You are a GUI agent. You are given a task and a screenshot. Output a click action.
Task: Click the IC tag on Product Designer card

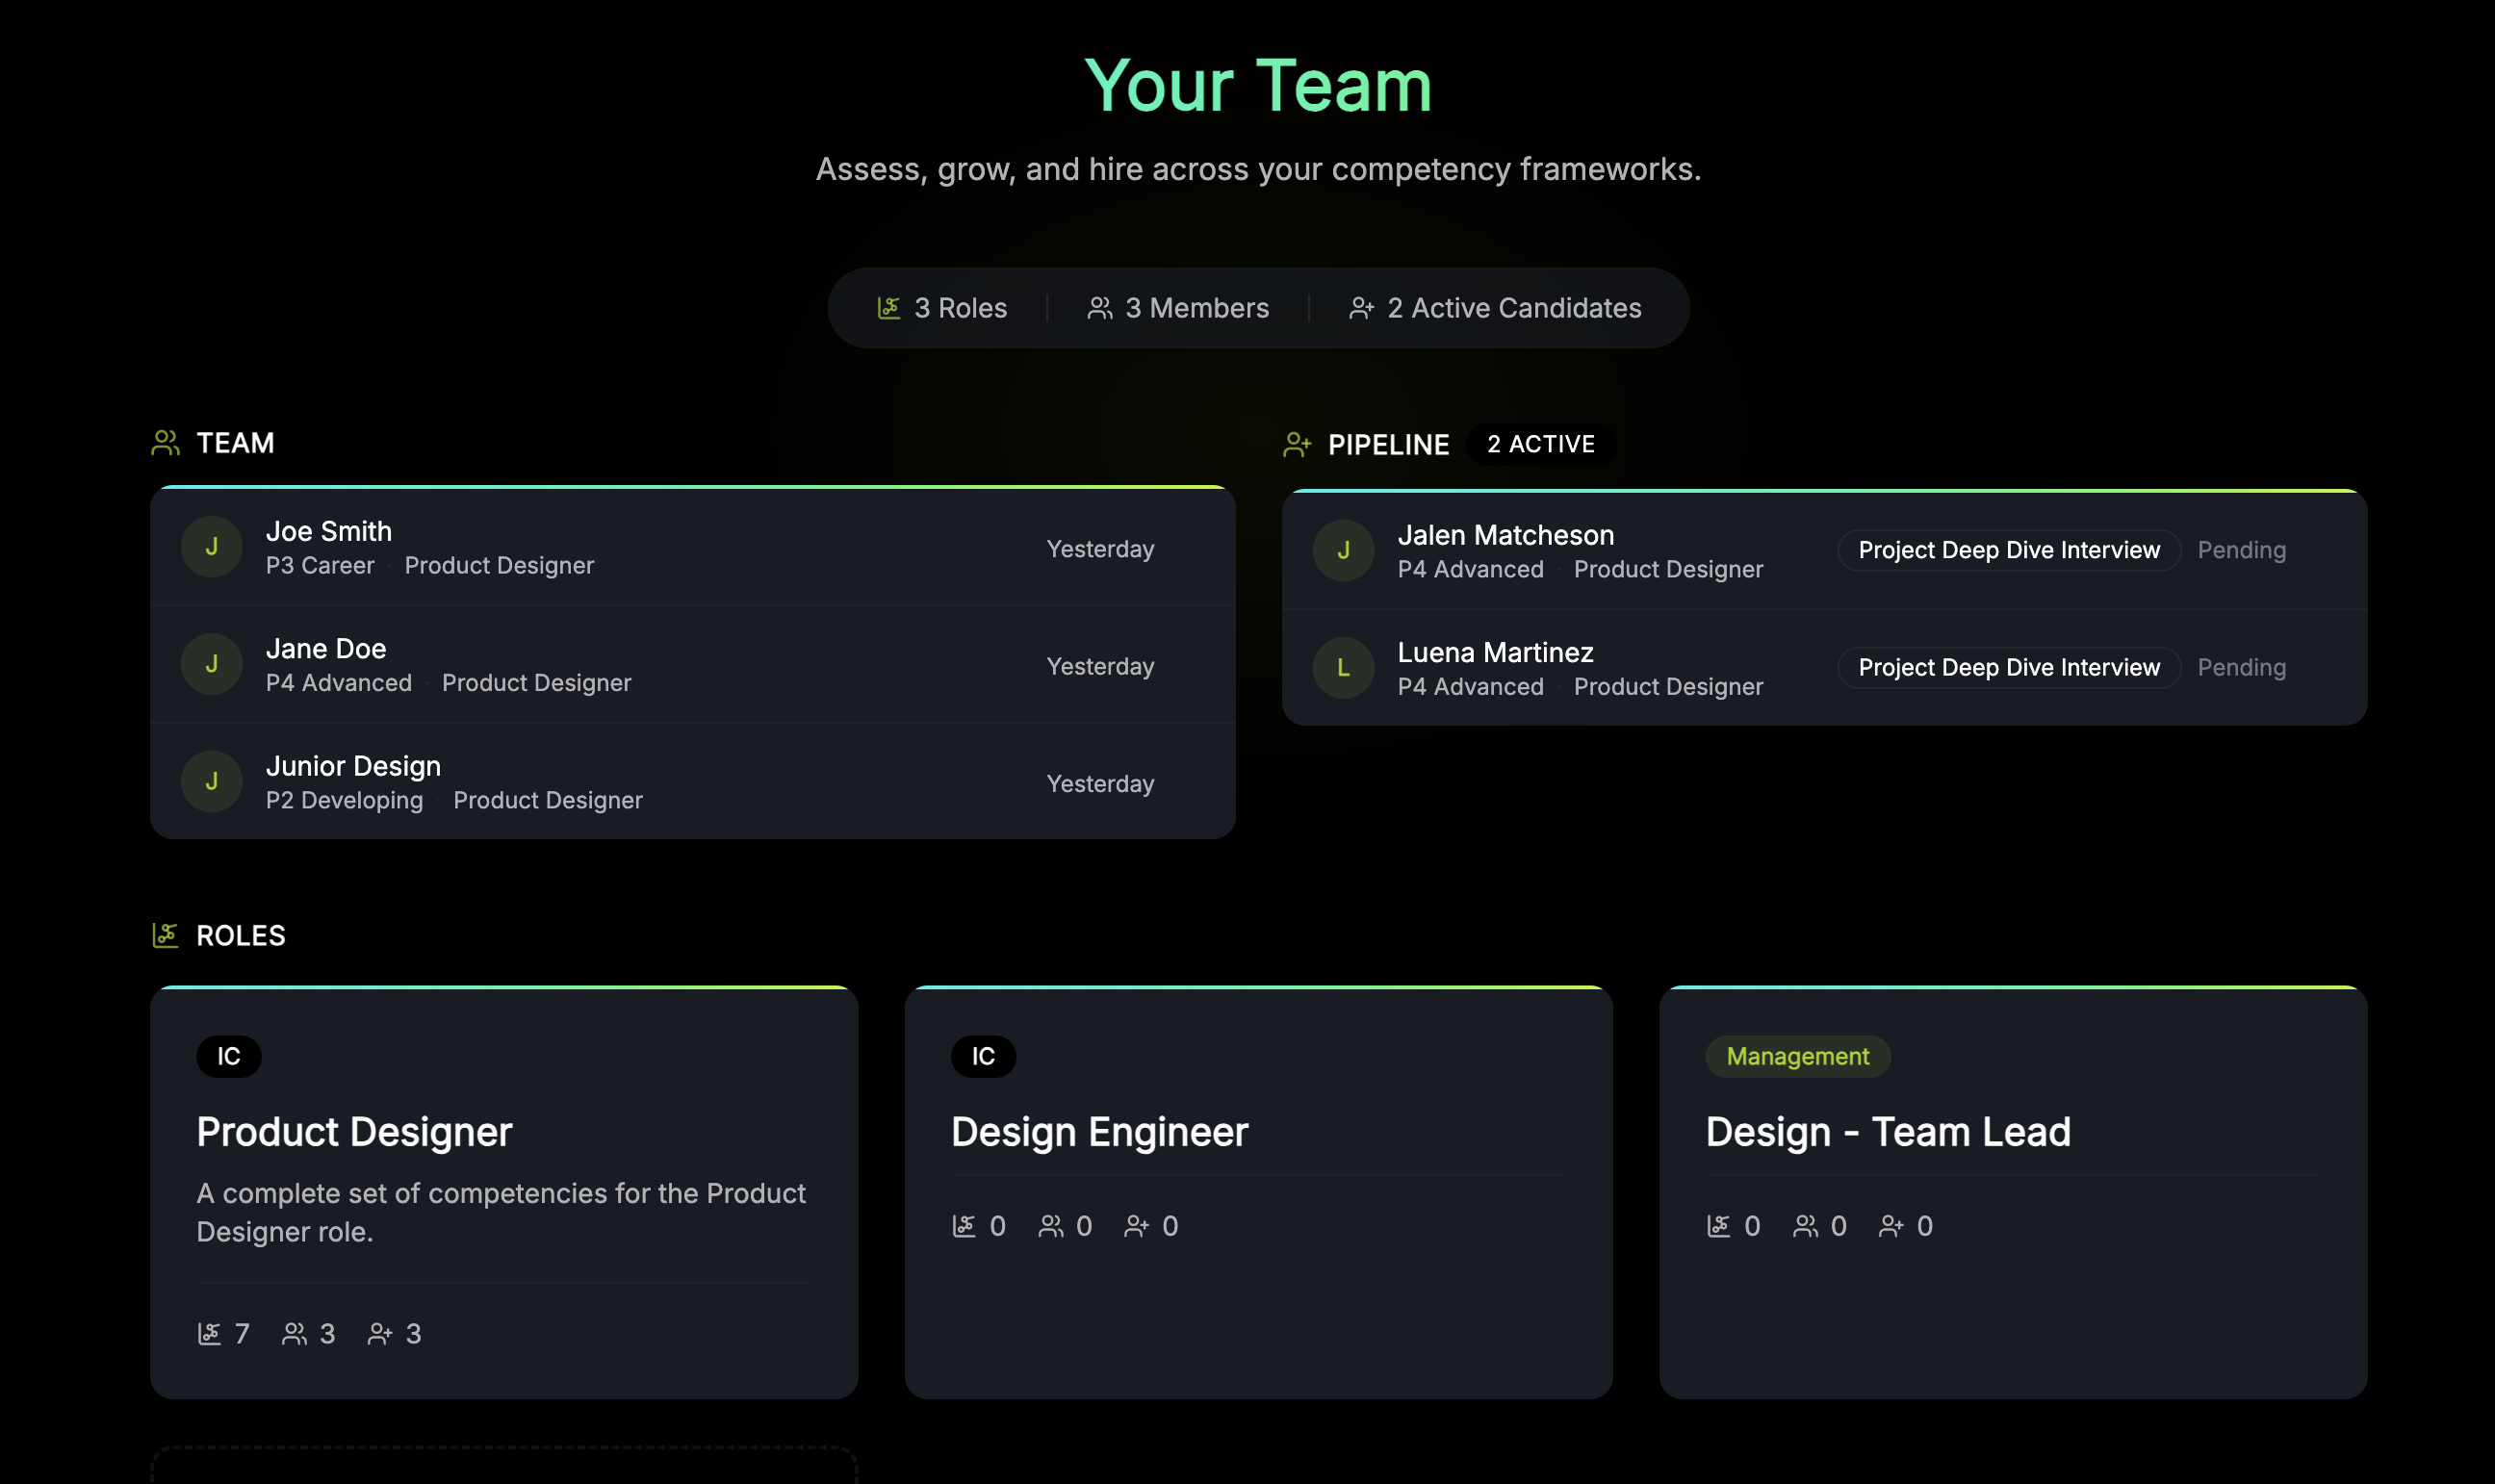click(x=229, y=1056)
